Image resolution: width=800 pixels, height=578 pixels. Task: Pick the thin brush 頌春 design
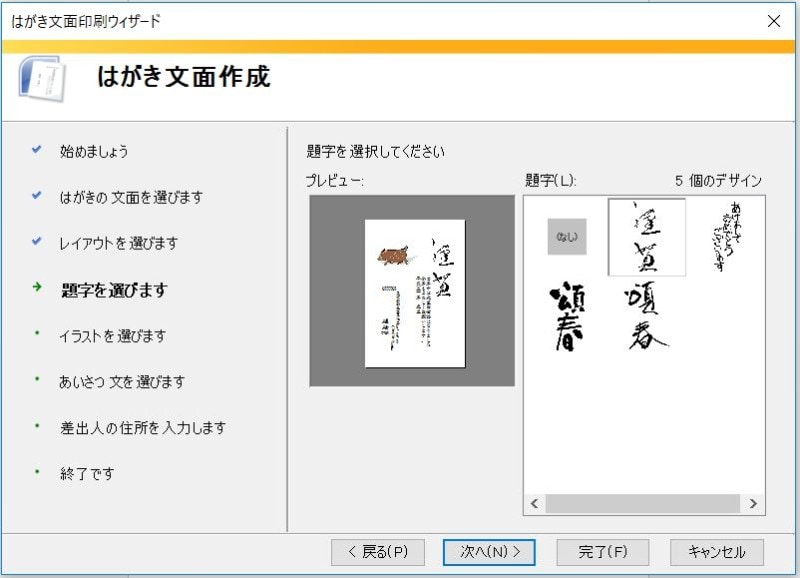[x=646, y=316]
